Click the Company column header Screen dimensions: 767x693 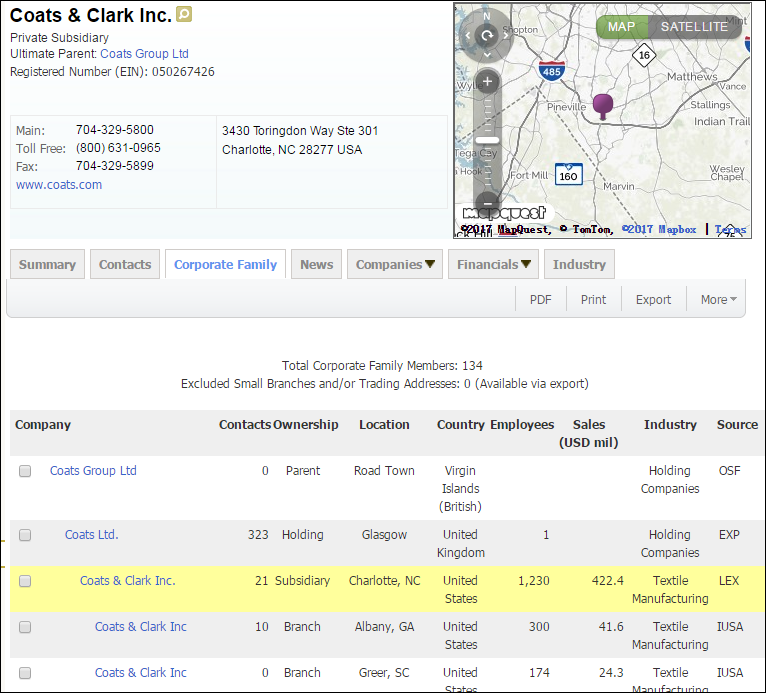(x=43, y=425)
